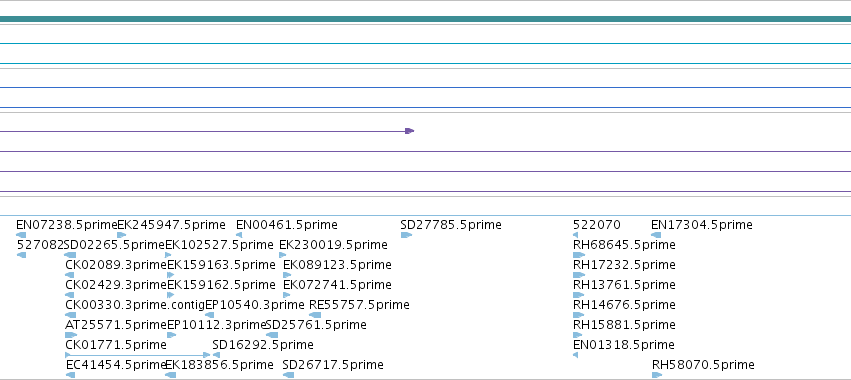This screenshot has height=380, width=851.
Task: Open the RH58070.5prime label
Action: (703, 365)
